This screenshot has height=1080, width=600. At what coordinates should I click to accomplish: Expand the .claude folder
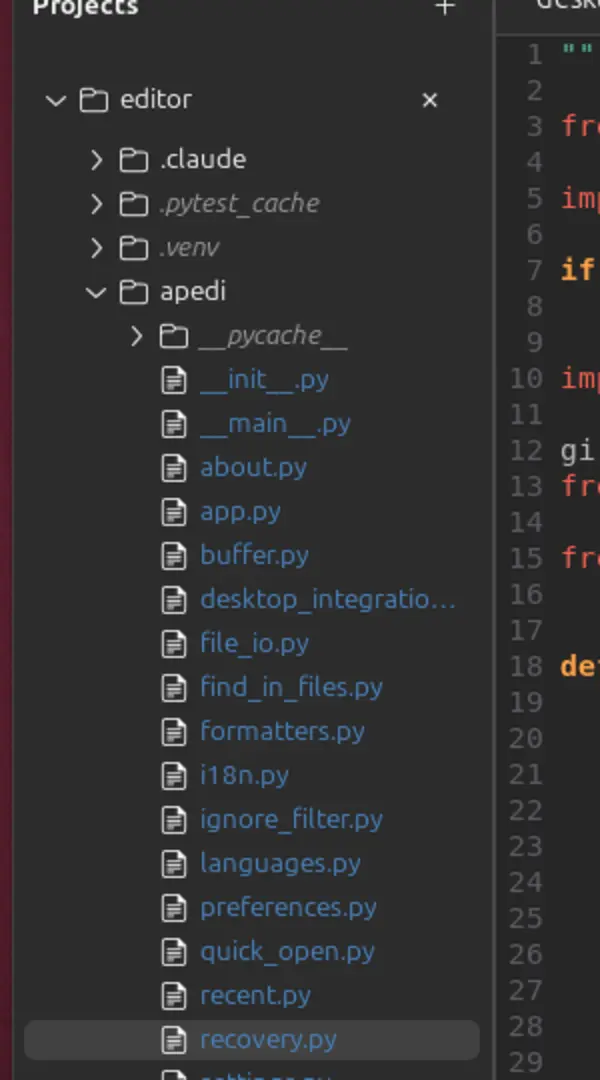pyautogui.click(x=96, y=160)
